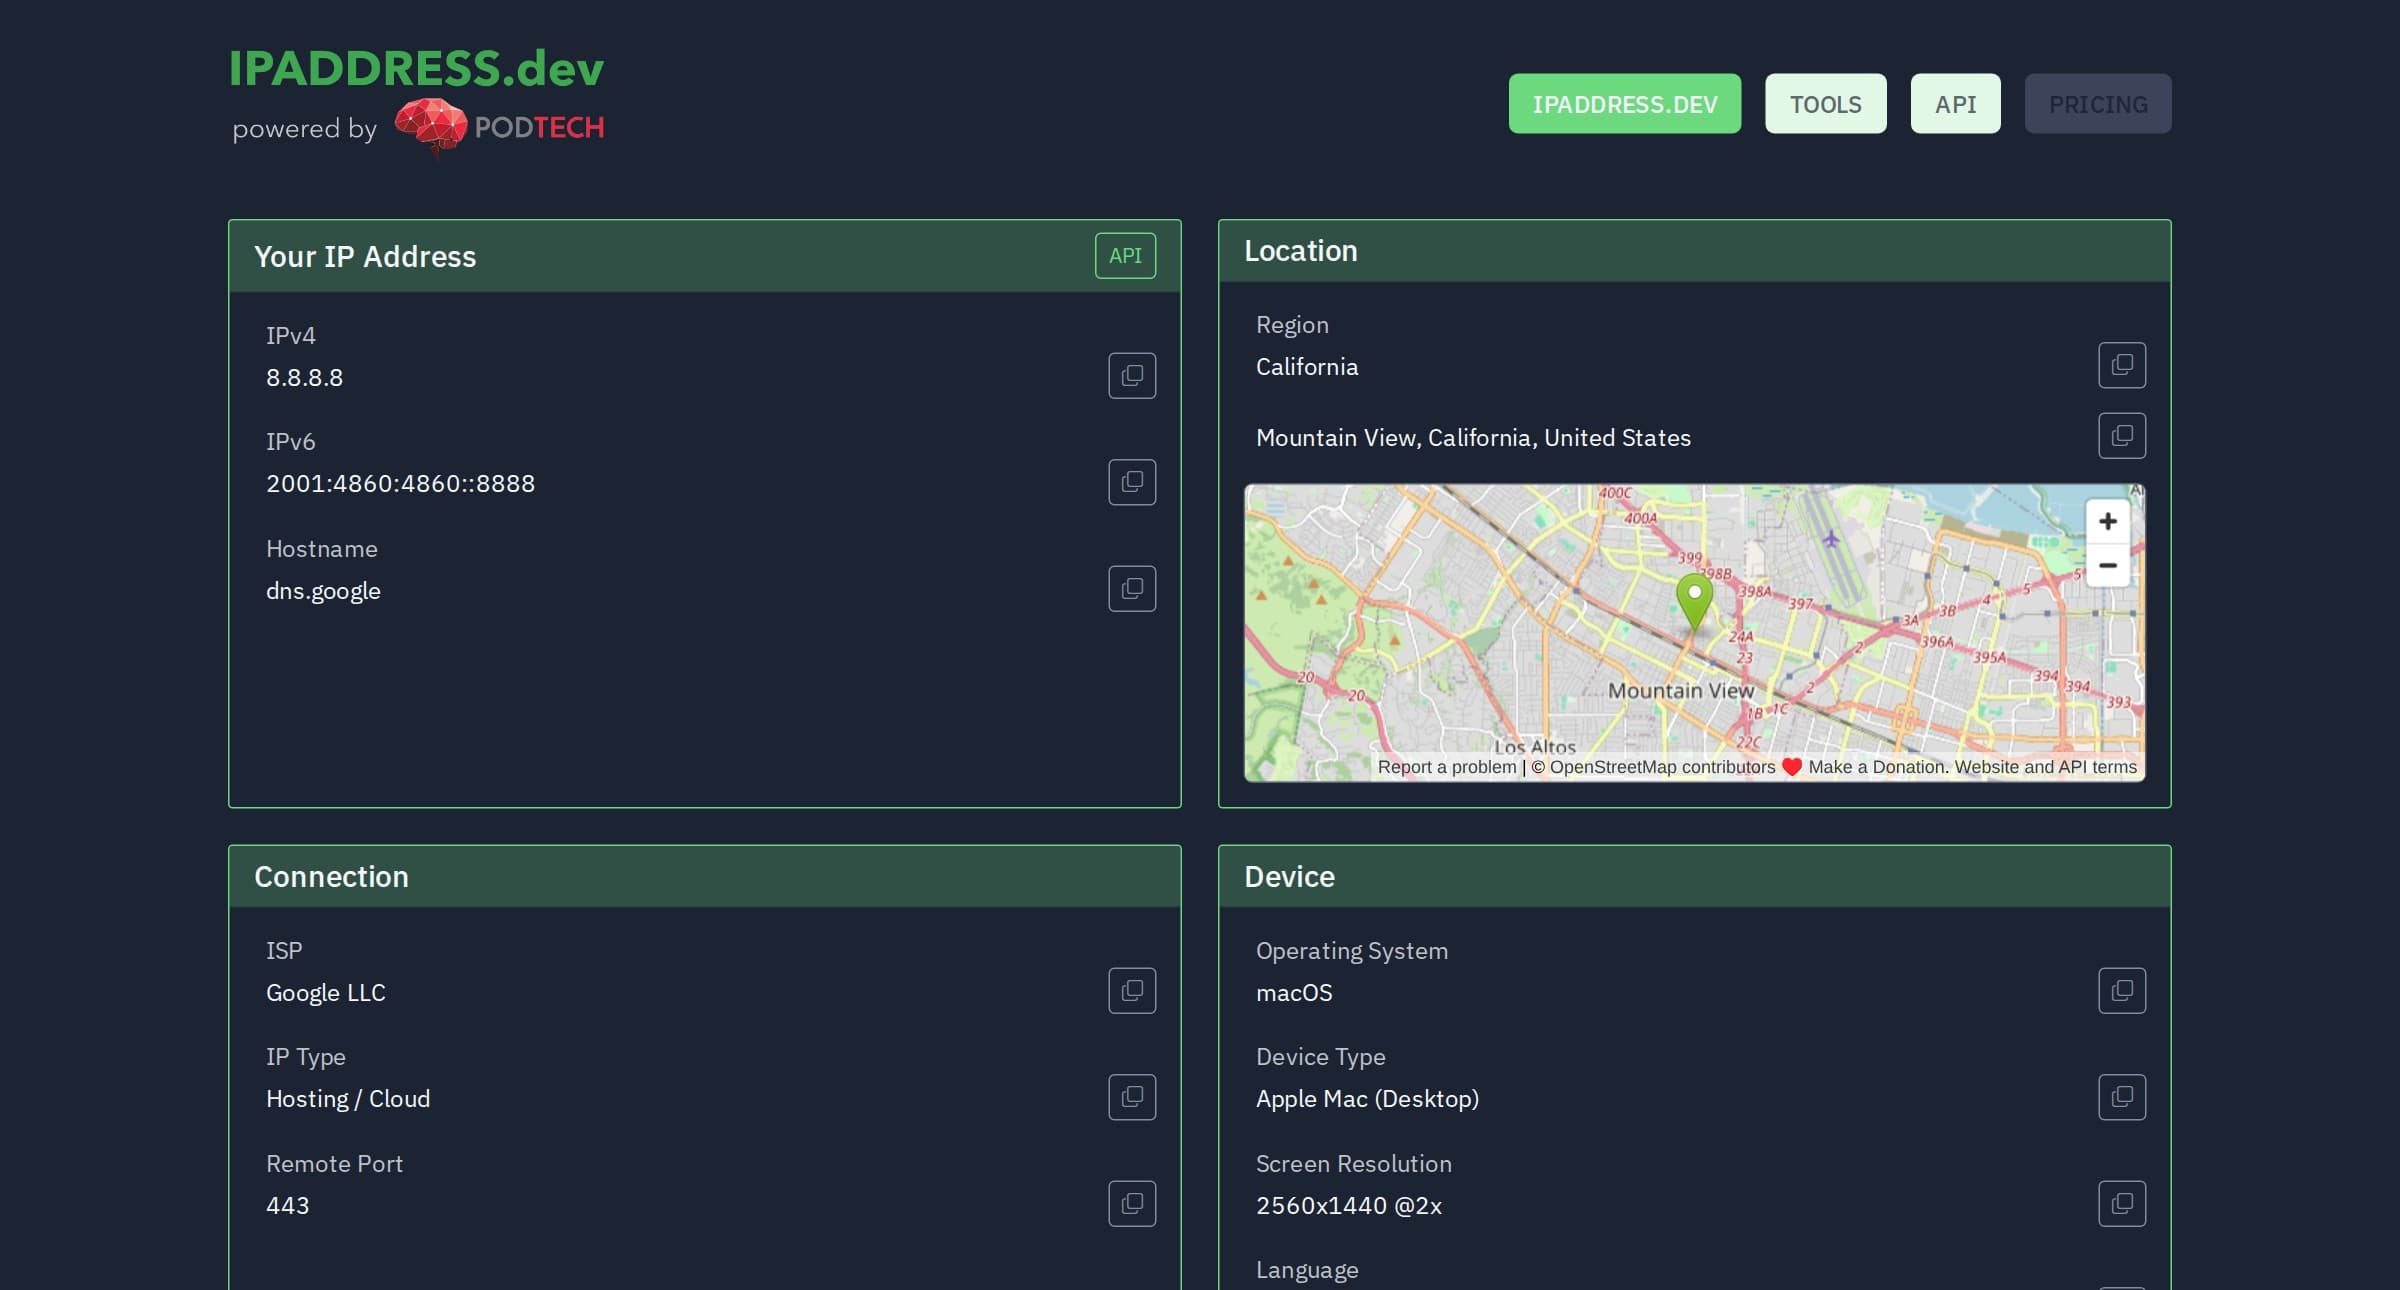Copy the Hosting / Cloud IP type
The image size is (2400, 1290).
1132,1097
